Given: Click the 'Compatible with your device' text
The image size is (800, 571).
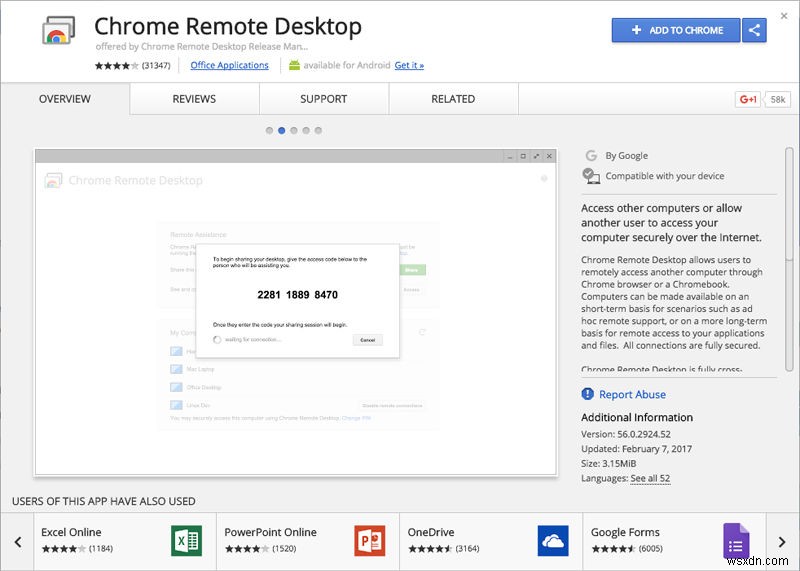Looking at the screenshot, I should [665, 176].
